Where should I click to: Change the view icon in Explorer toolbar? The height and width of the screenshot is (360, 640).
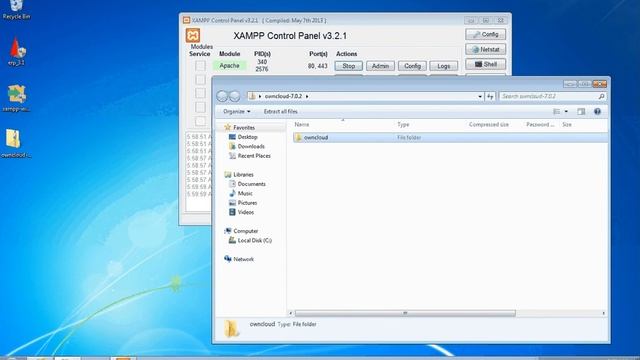(557, 111)
